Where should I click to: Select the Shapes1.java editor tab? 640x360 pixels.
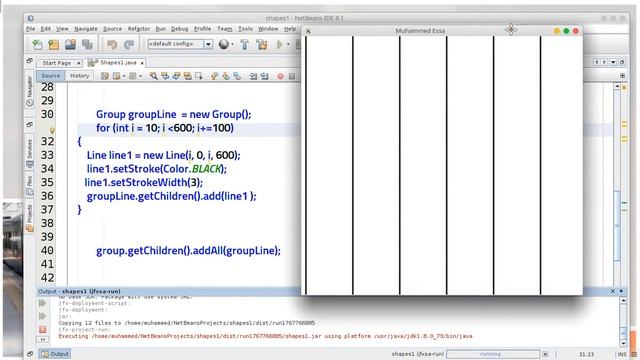click(x=118, y=62)
